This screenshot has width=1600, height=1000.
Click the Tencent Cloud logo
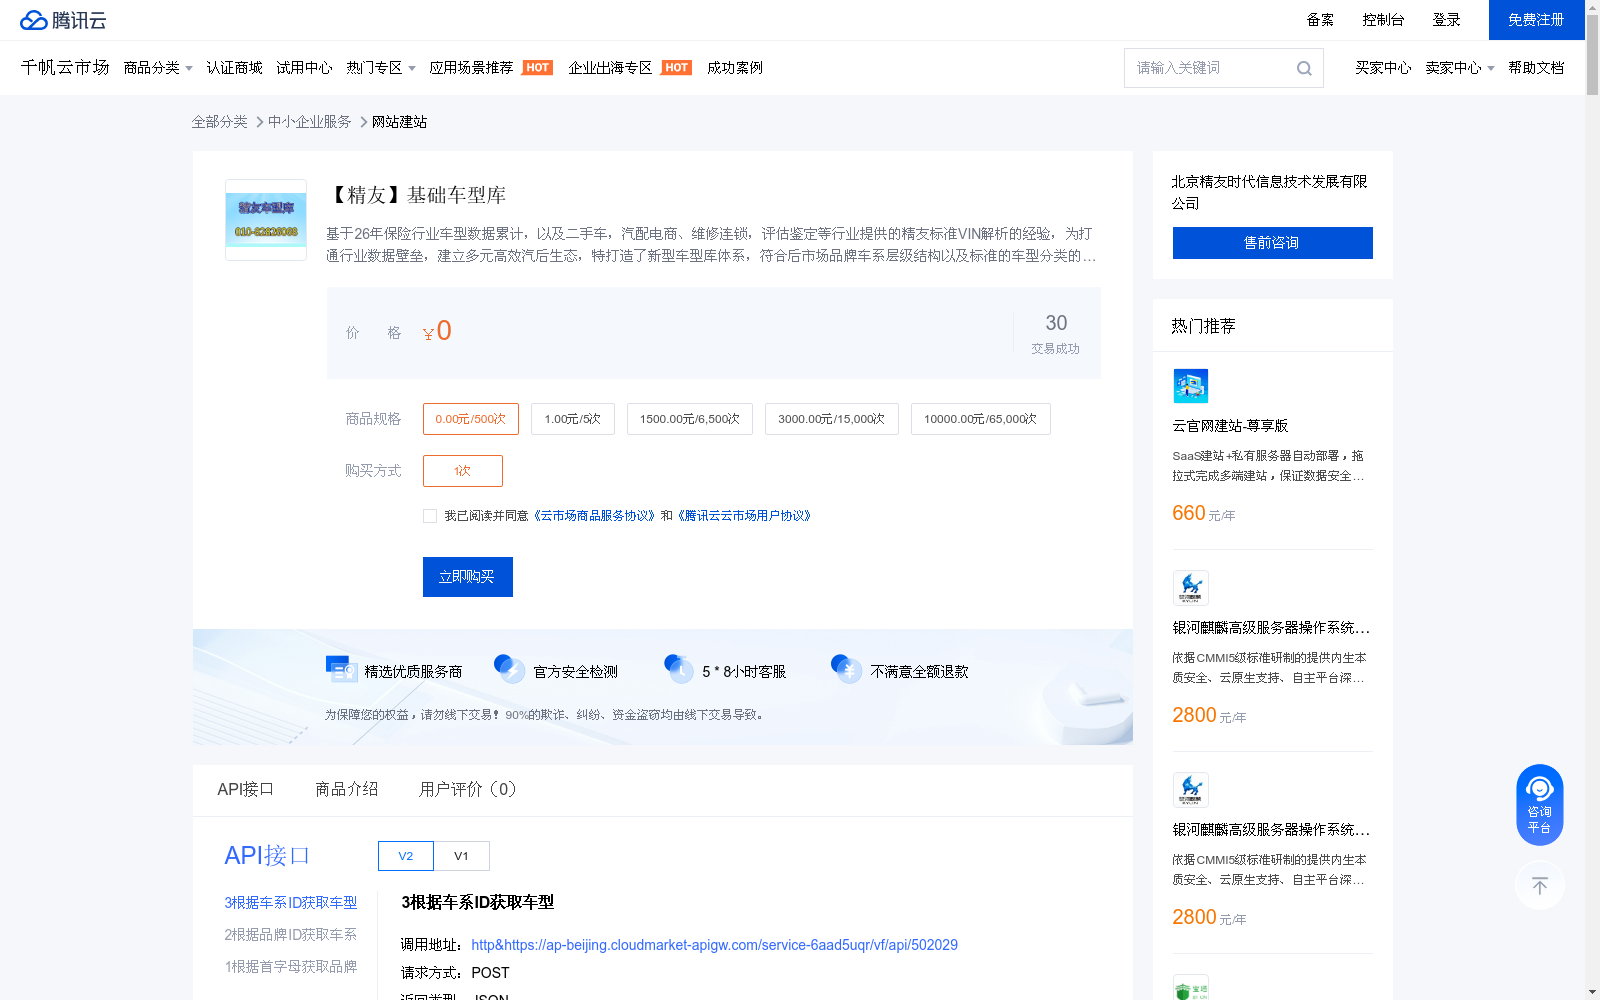coord(63,20)
